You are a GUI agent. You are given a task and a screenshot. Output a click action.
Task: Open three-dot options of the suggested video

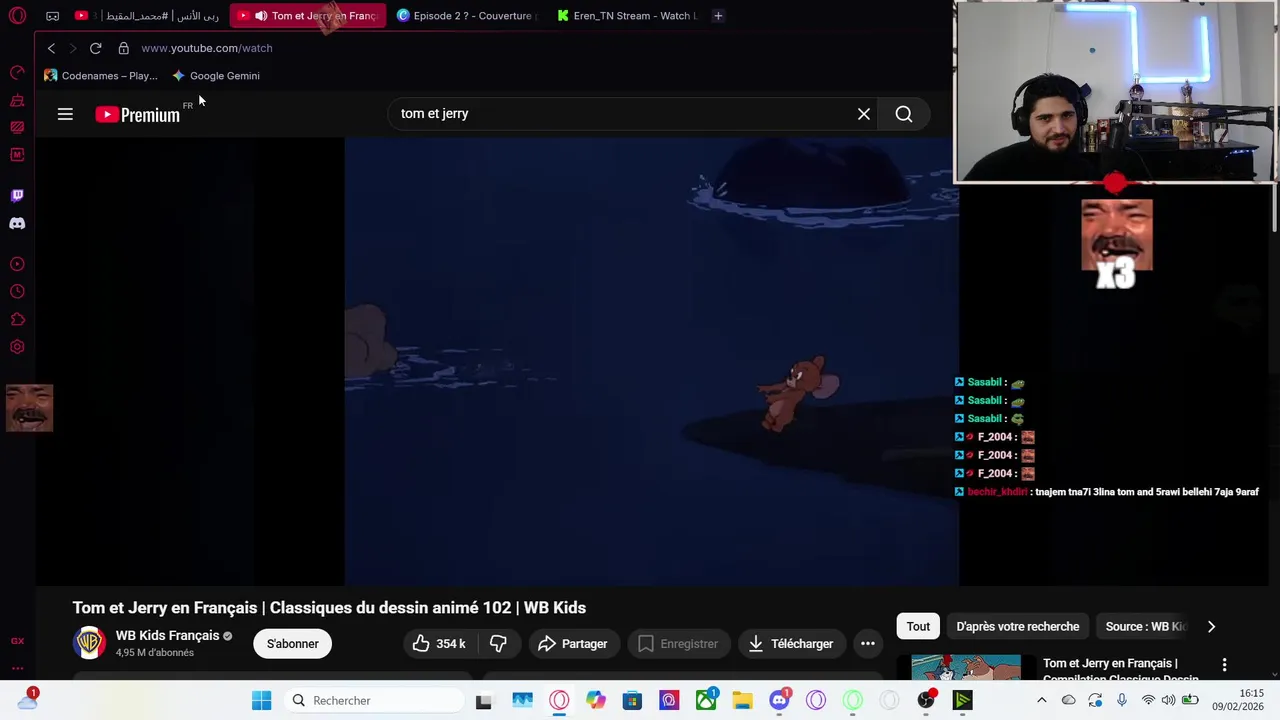pyautogui.click(x=1224, y=665)
